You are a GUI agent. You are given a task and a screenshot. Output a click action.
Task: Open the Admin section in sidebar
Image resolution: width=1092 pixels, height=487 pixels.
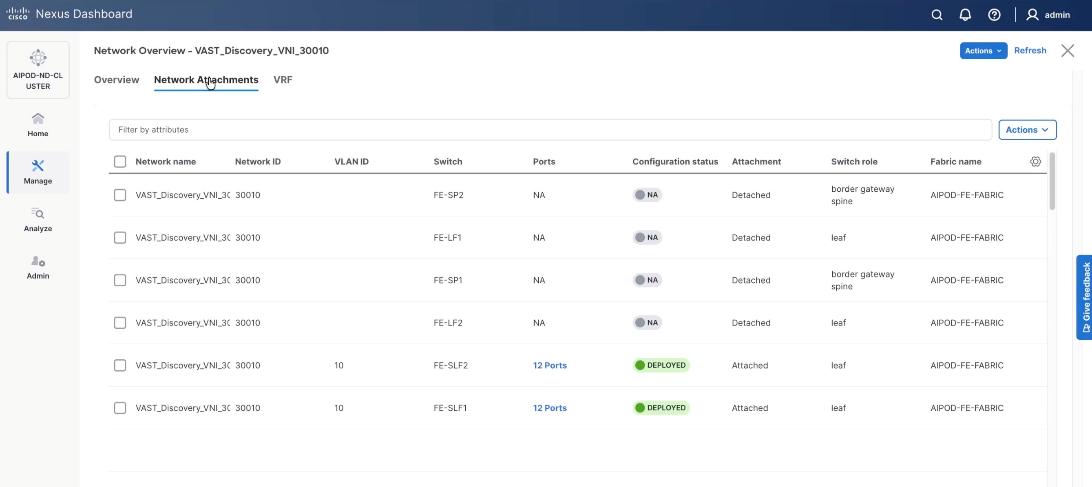[x=38, y=268]
